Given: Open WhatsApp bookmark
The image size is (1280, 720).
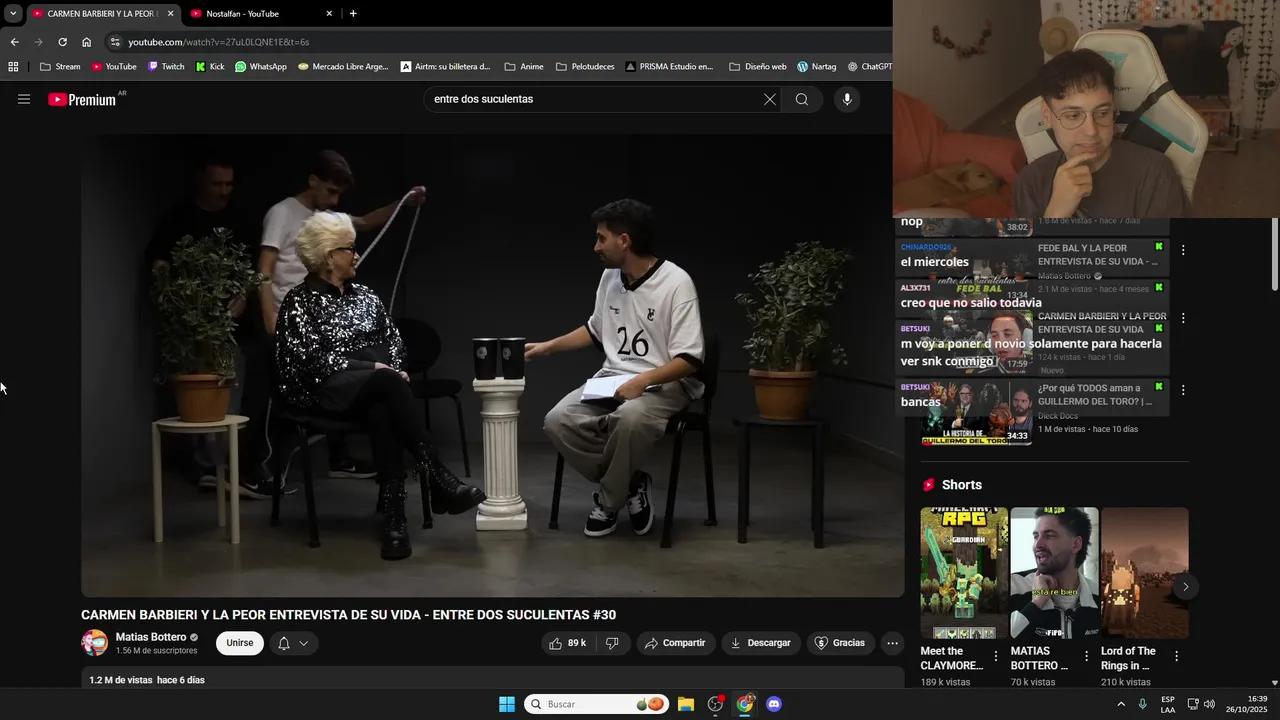Looking at the screenshot, I should click(260, 67).
